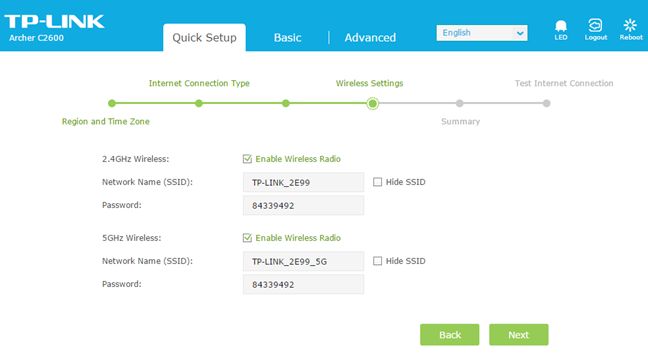Open the Advanced tab
This screenshot has height=360, width=648.
(x=370, y=38)
